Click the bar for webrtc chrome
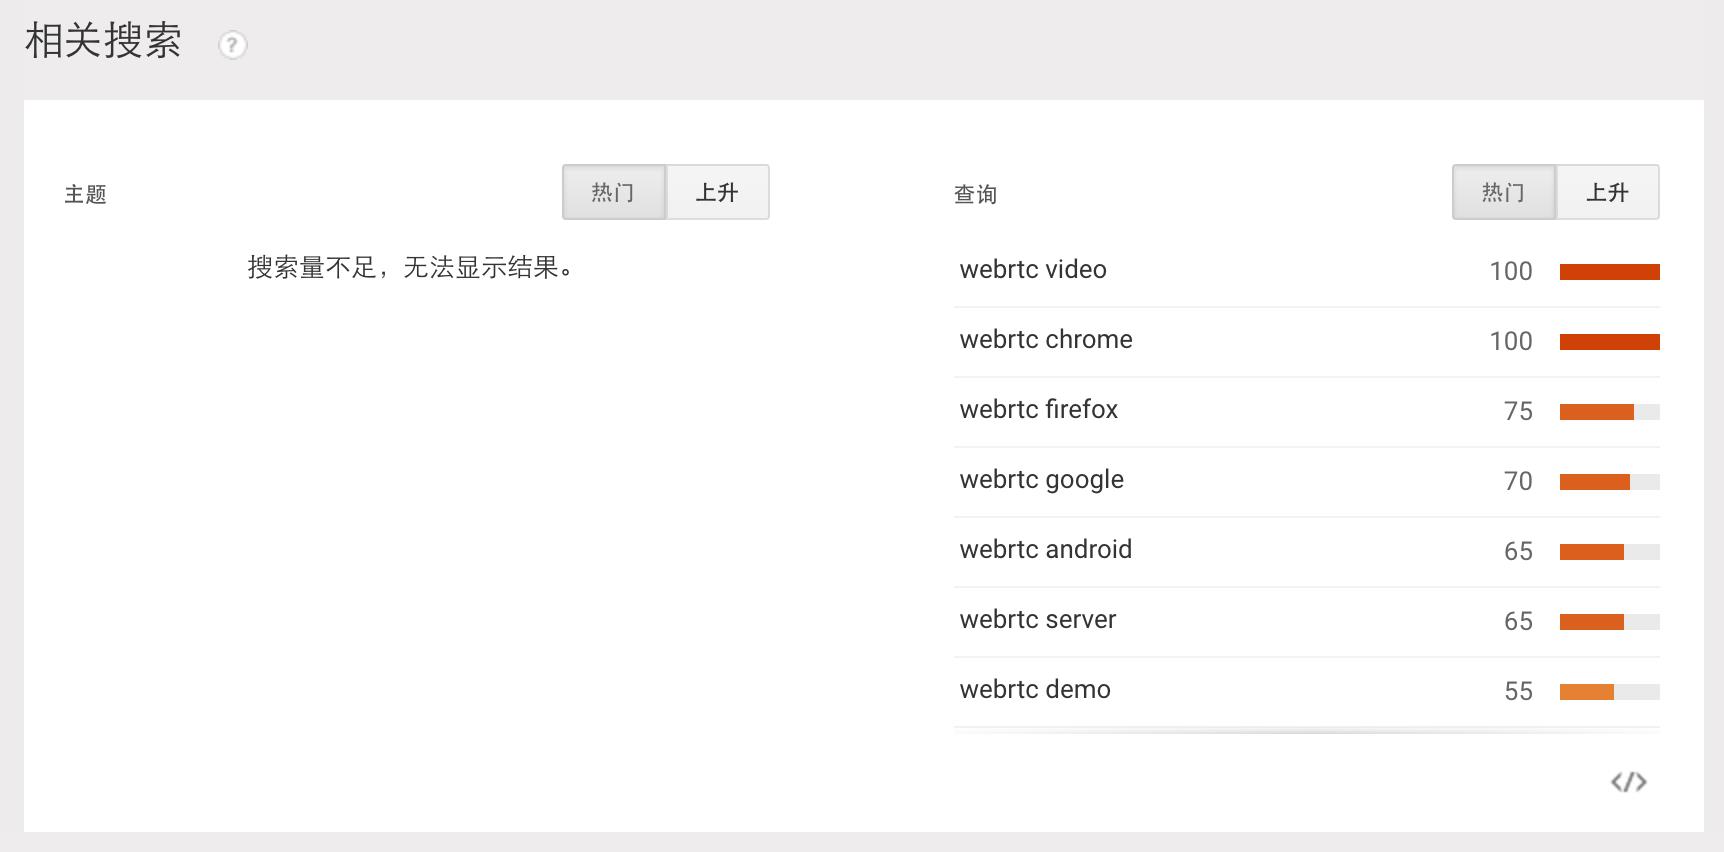This screenshot has width=1724, height=852. coord(1610,342)
